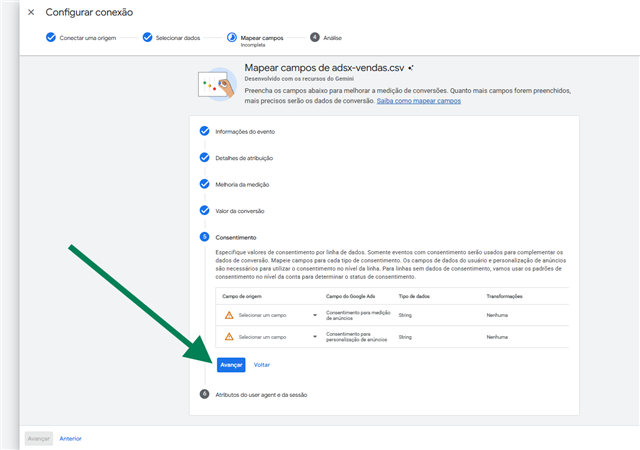Screen dimensions: 640x450
Task: Click the Valor da conversão checkmark icon
Action: (x=204, y=211)
